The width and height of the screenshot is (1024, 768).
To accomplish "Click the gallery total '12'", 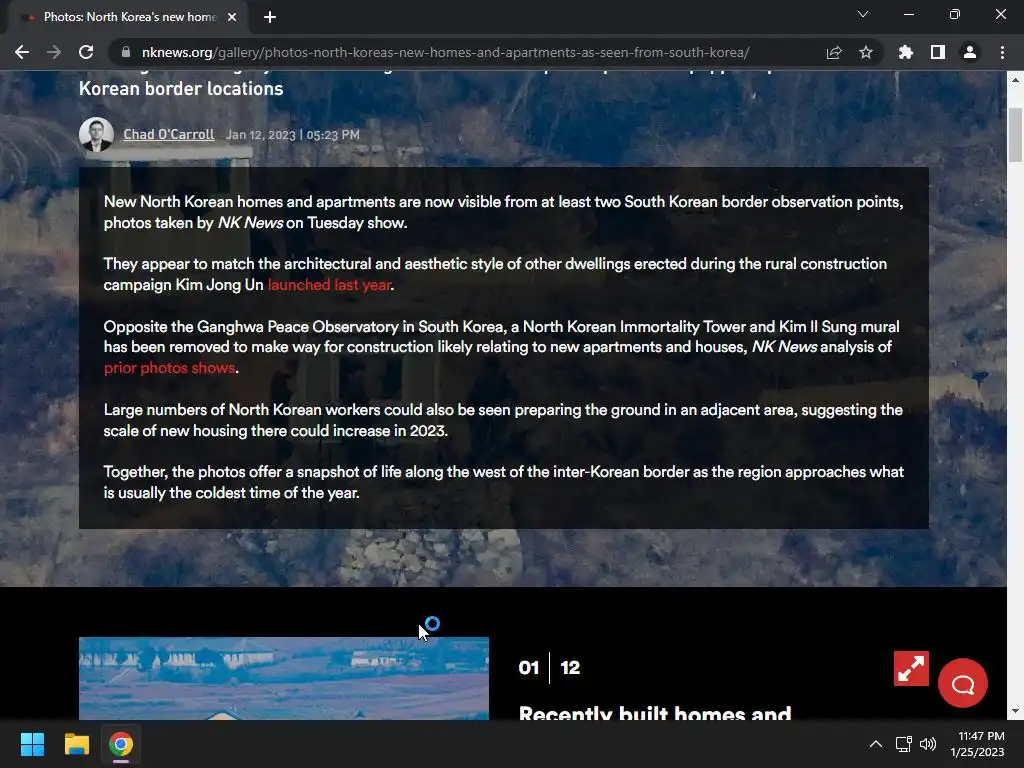I will pos(570,667).
